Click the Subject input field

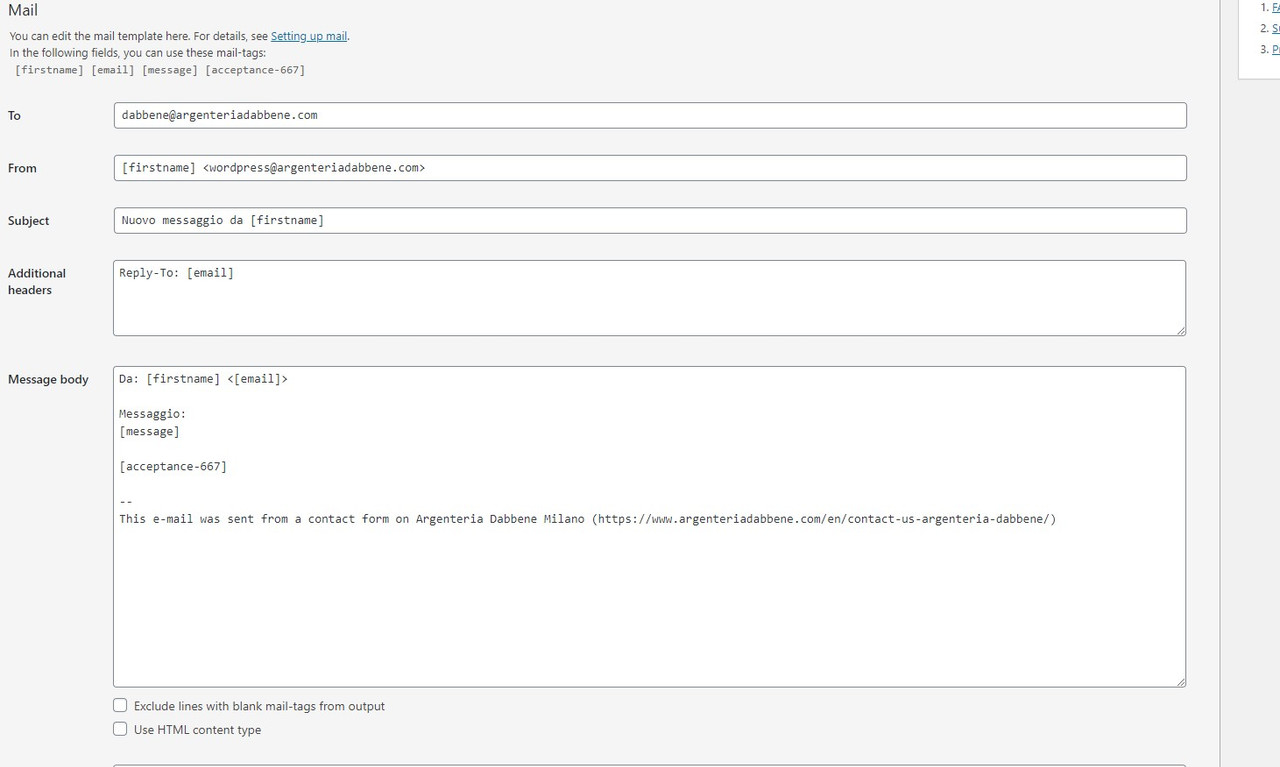650,220
